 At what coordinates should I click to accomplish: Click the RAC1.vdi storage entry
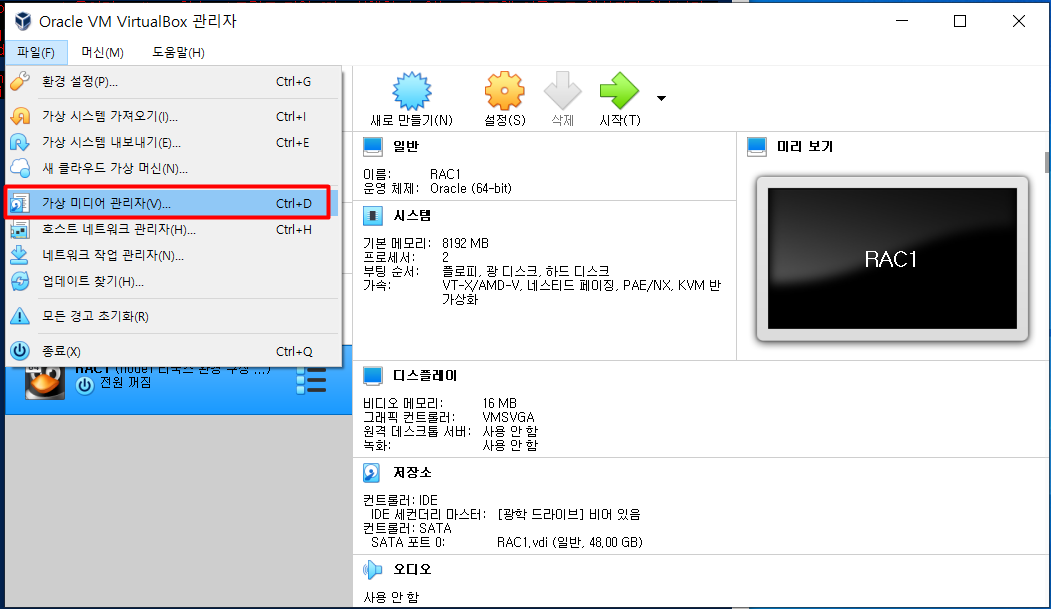coord(570,543)
